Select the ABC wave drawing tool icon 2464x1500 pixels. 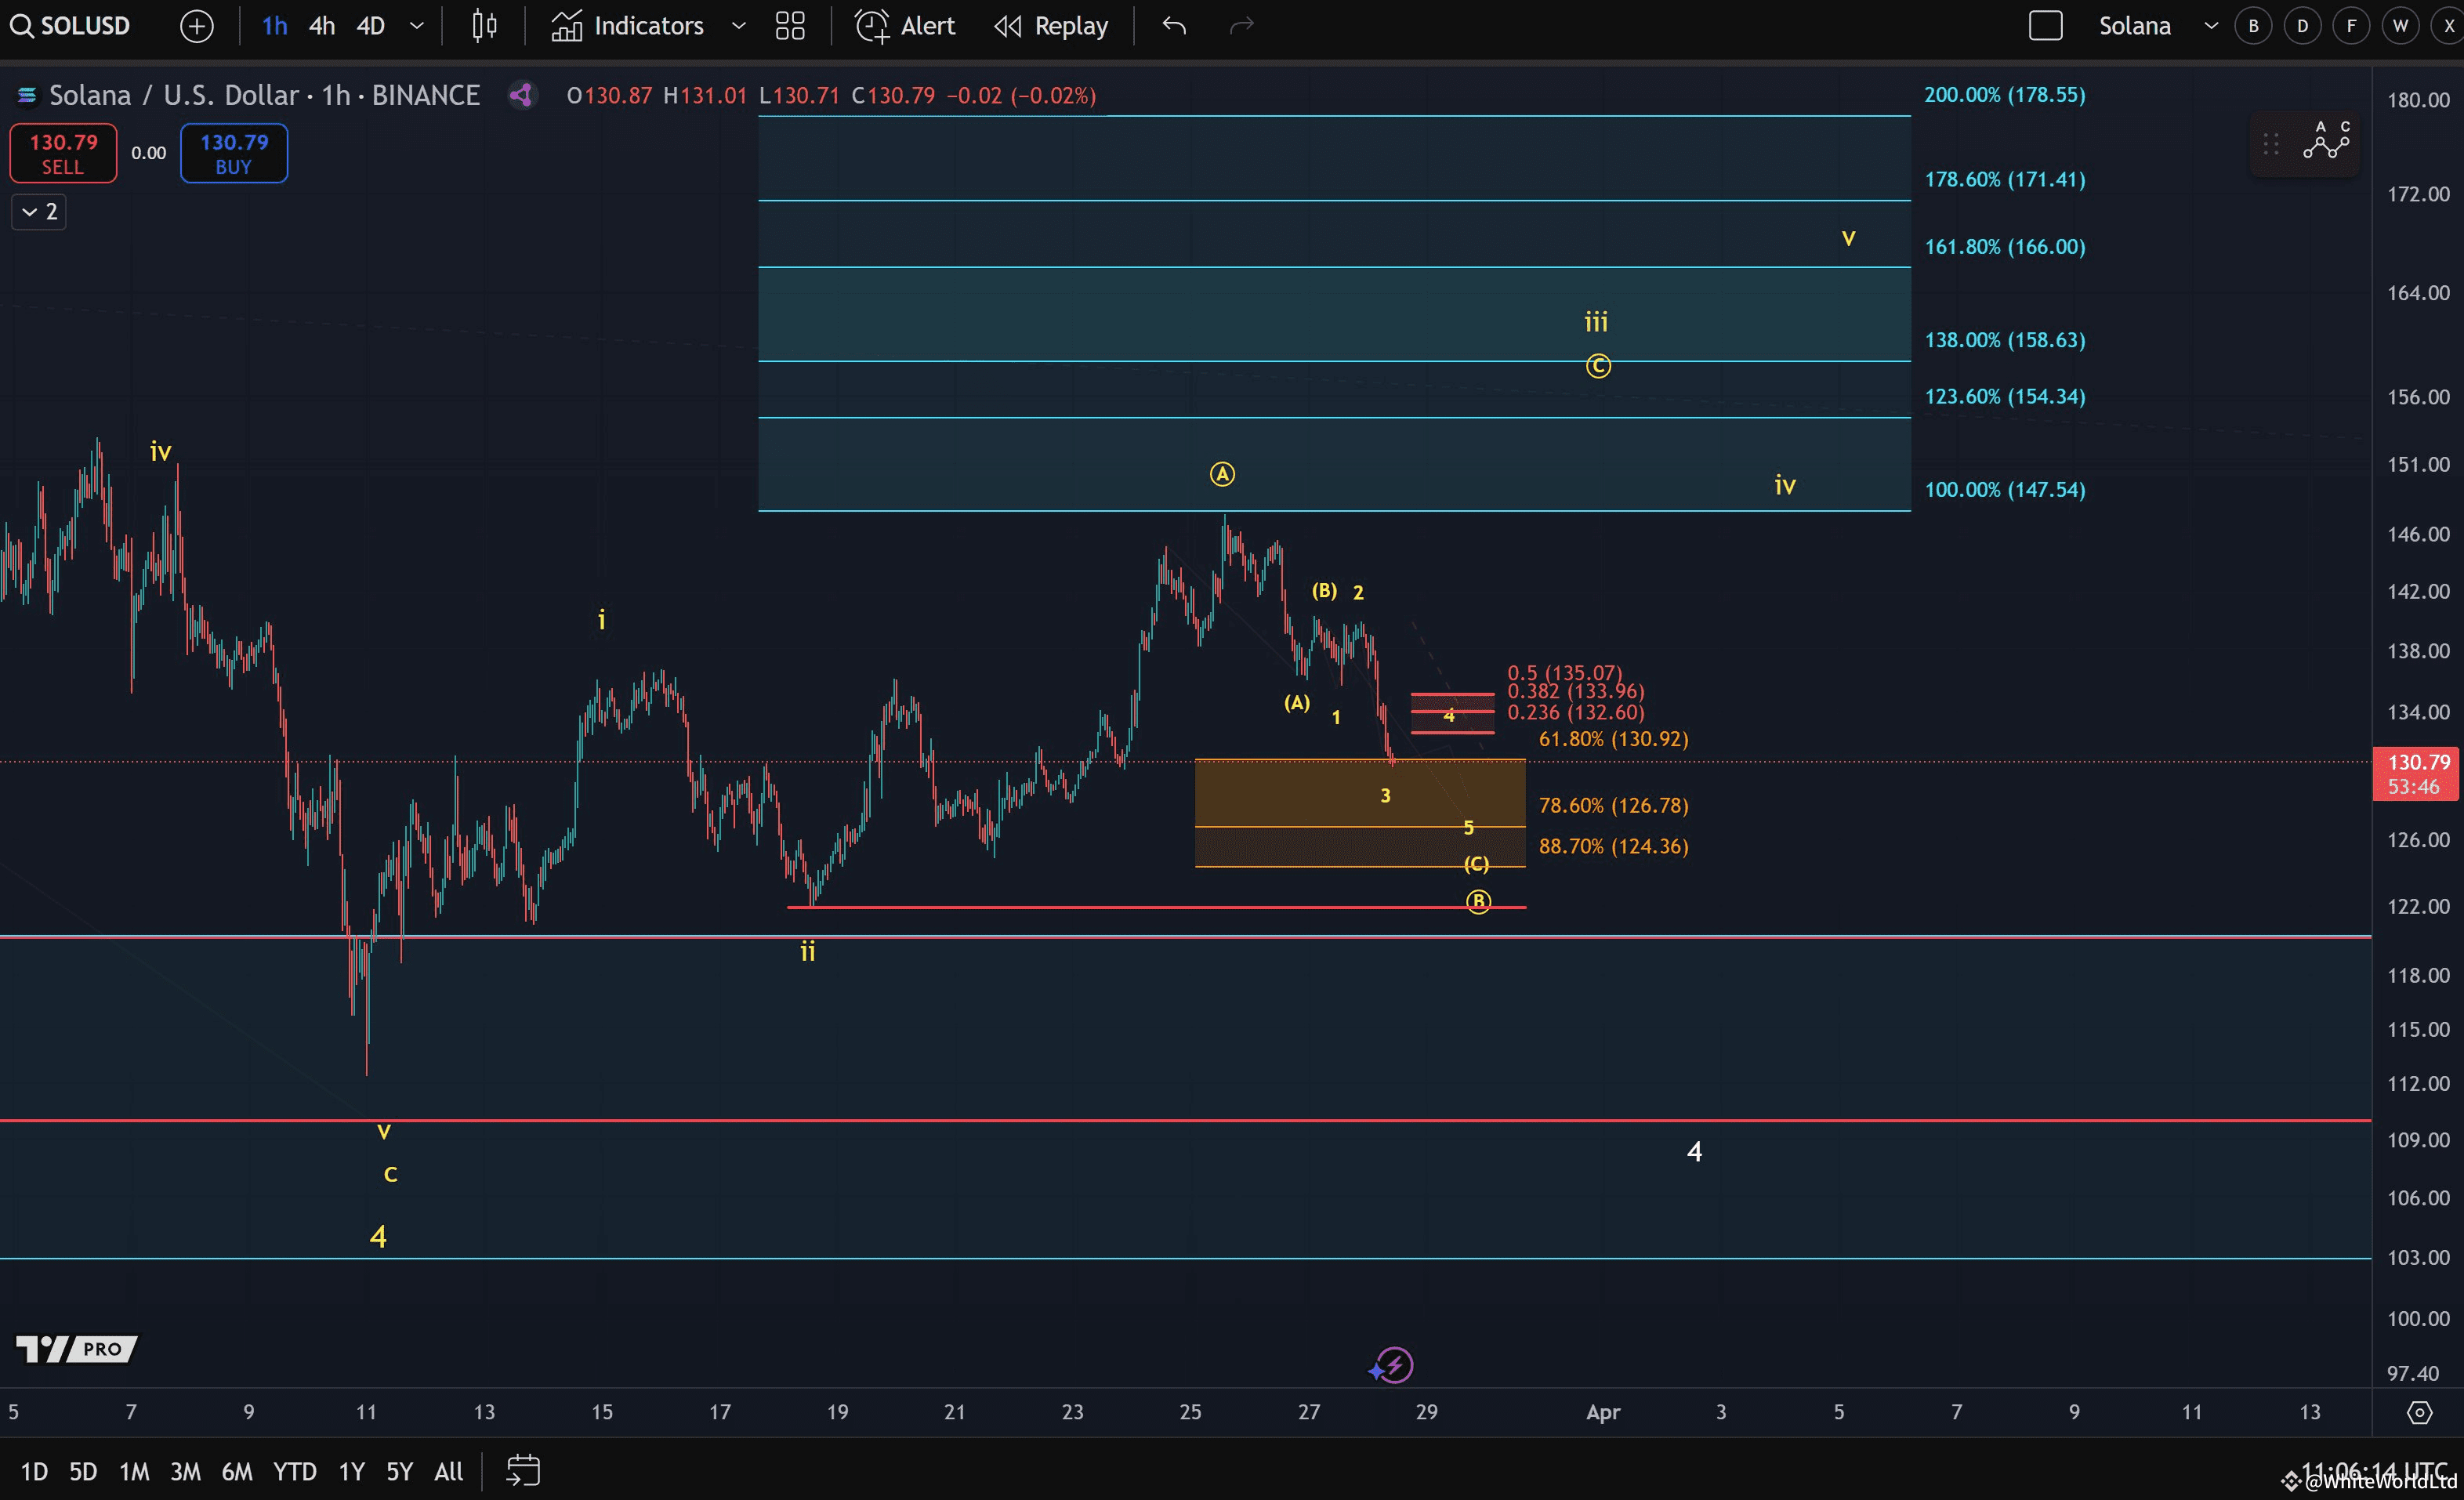coord(2326,141)
